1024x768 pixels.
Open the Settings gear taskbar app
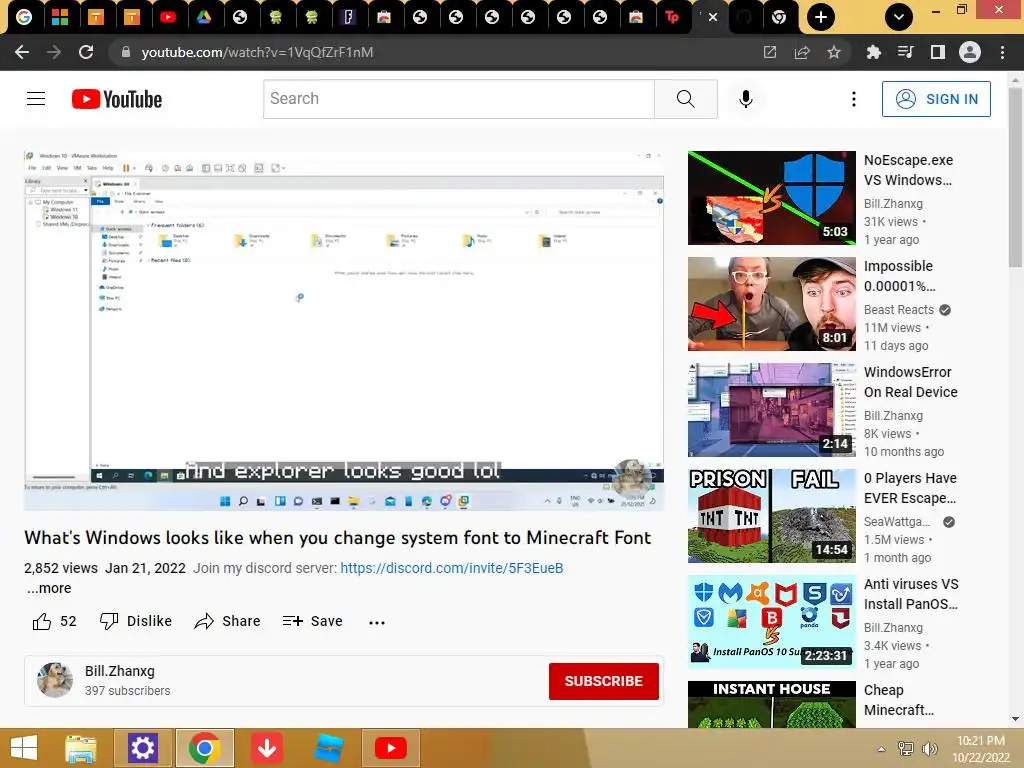(142, 748)
